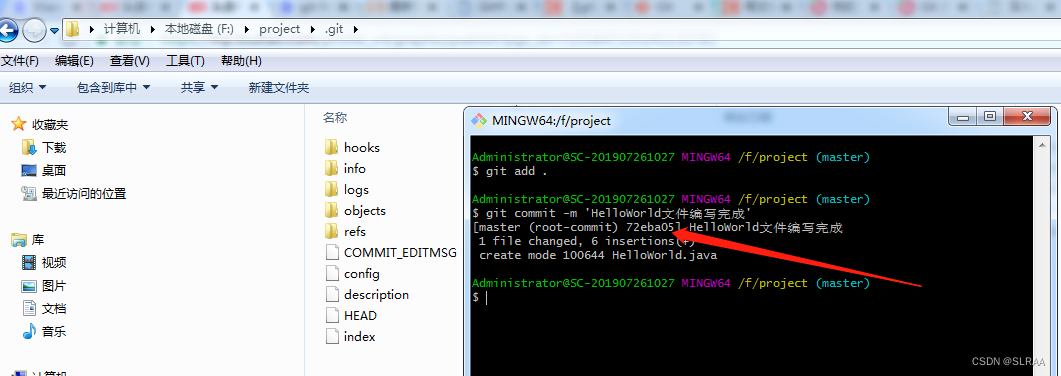Click the objects folder icon

pyautogui.click(x=332, y=210)
